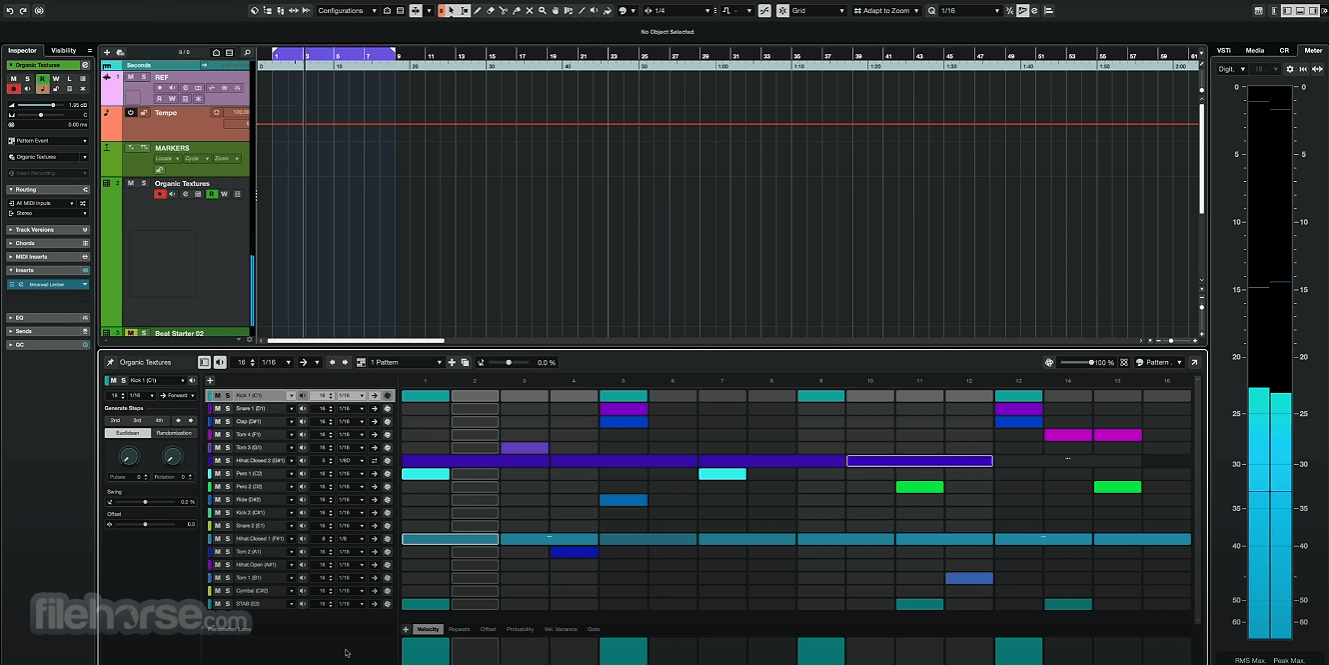Activate Tempo track power toggle

pos(131,113)
